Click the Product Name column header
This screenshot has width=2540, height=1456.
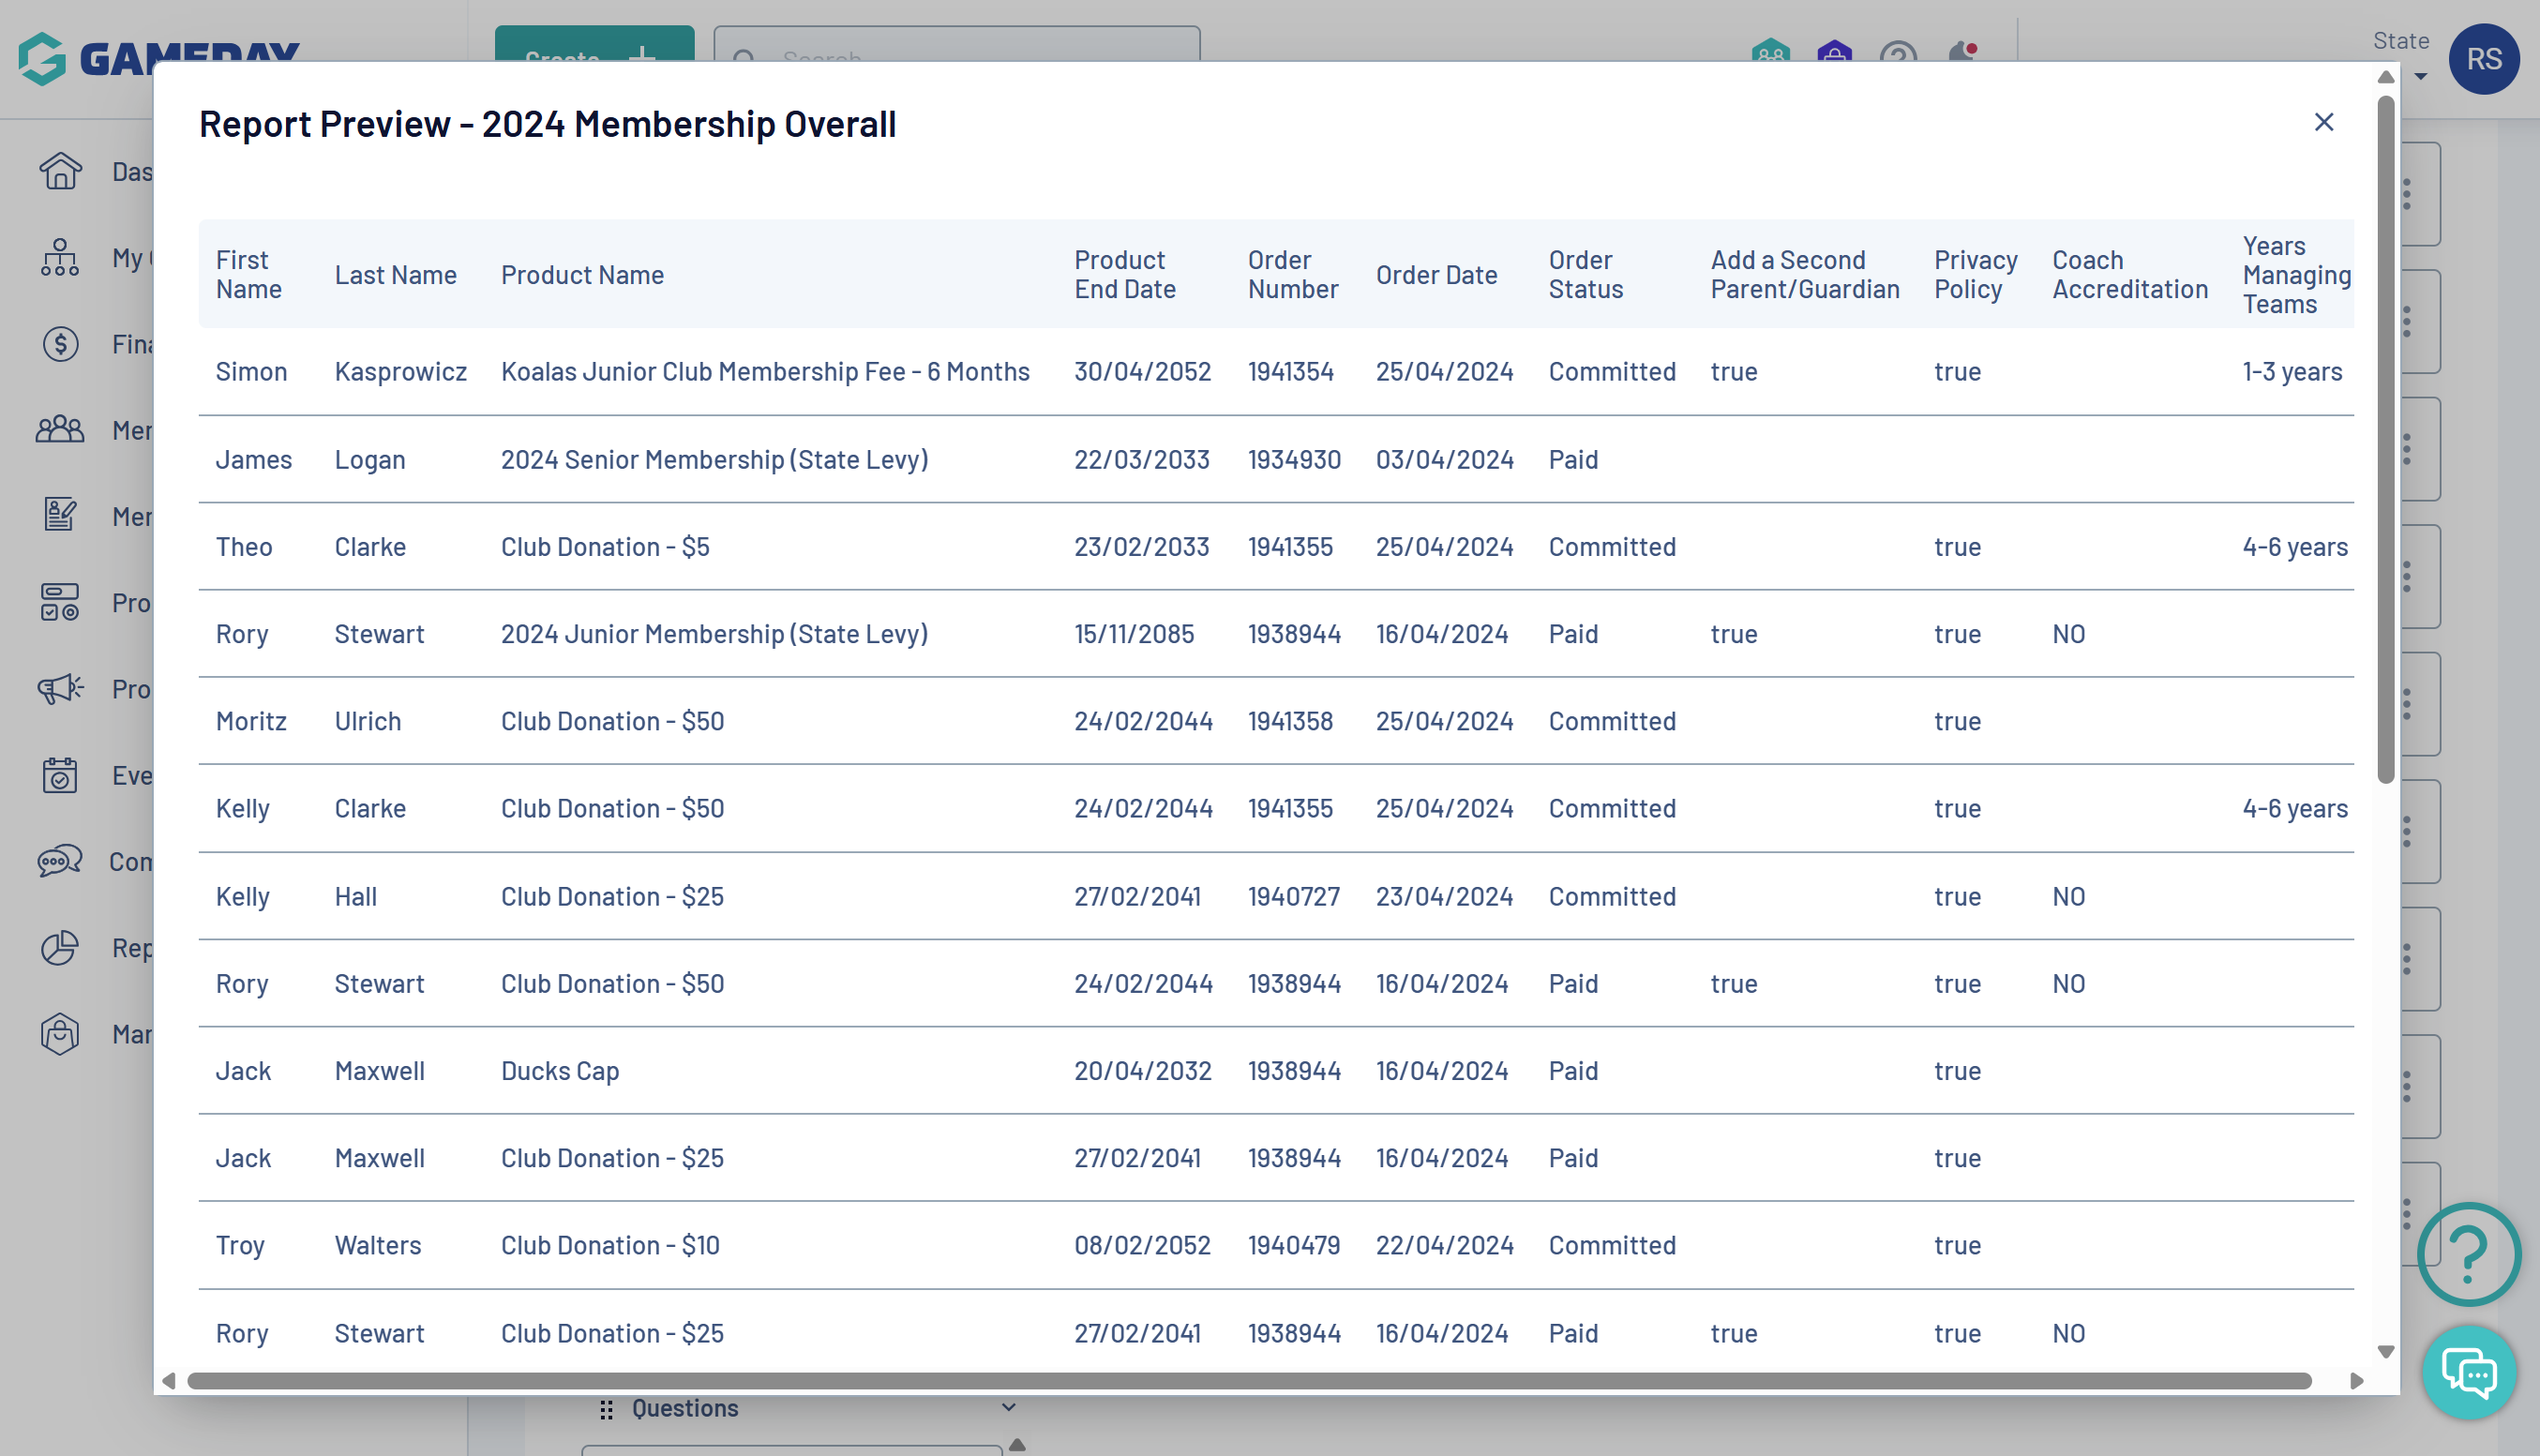[x=582, y=275]
